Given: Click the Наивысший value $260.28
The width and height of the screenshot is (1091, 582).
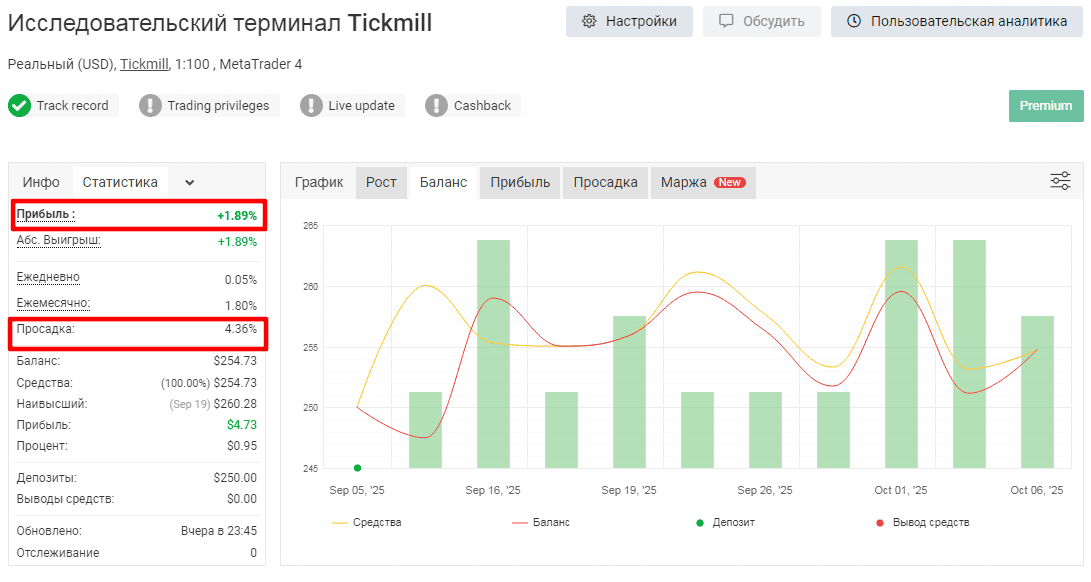Looking at the screenshot, I should 235,404.
